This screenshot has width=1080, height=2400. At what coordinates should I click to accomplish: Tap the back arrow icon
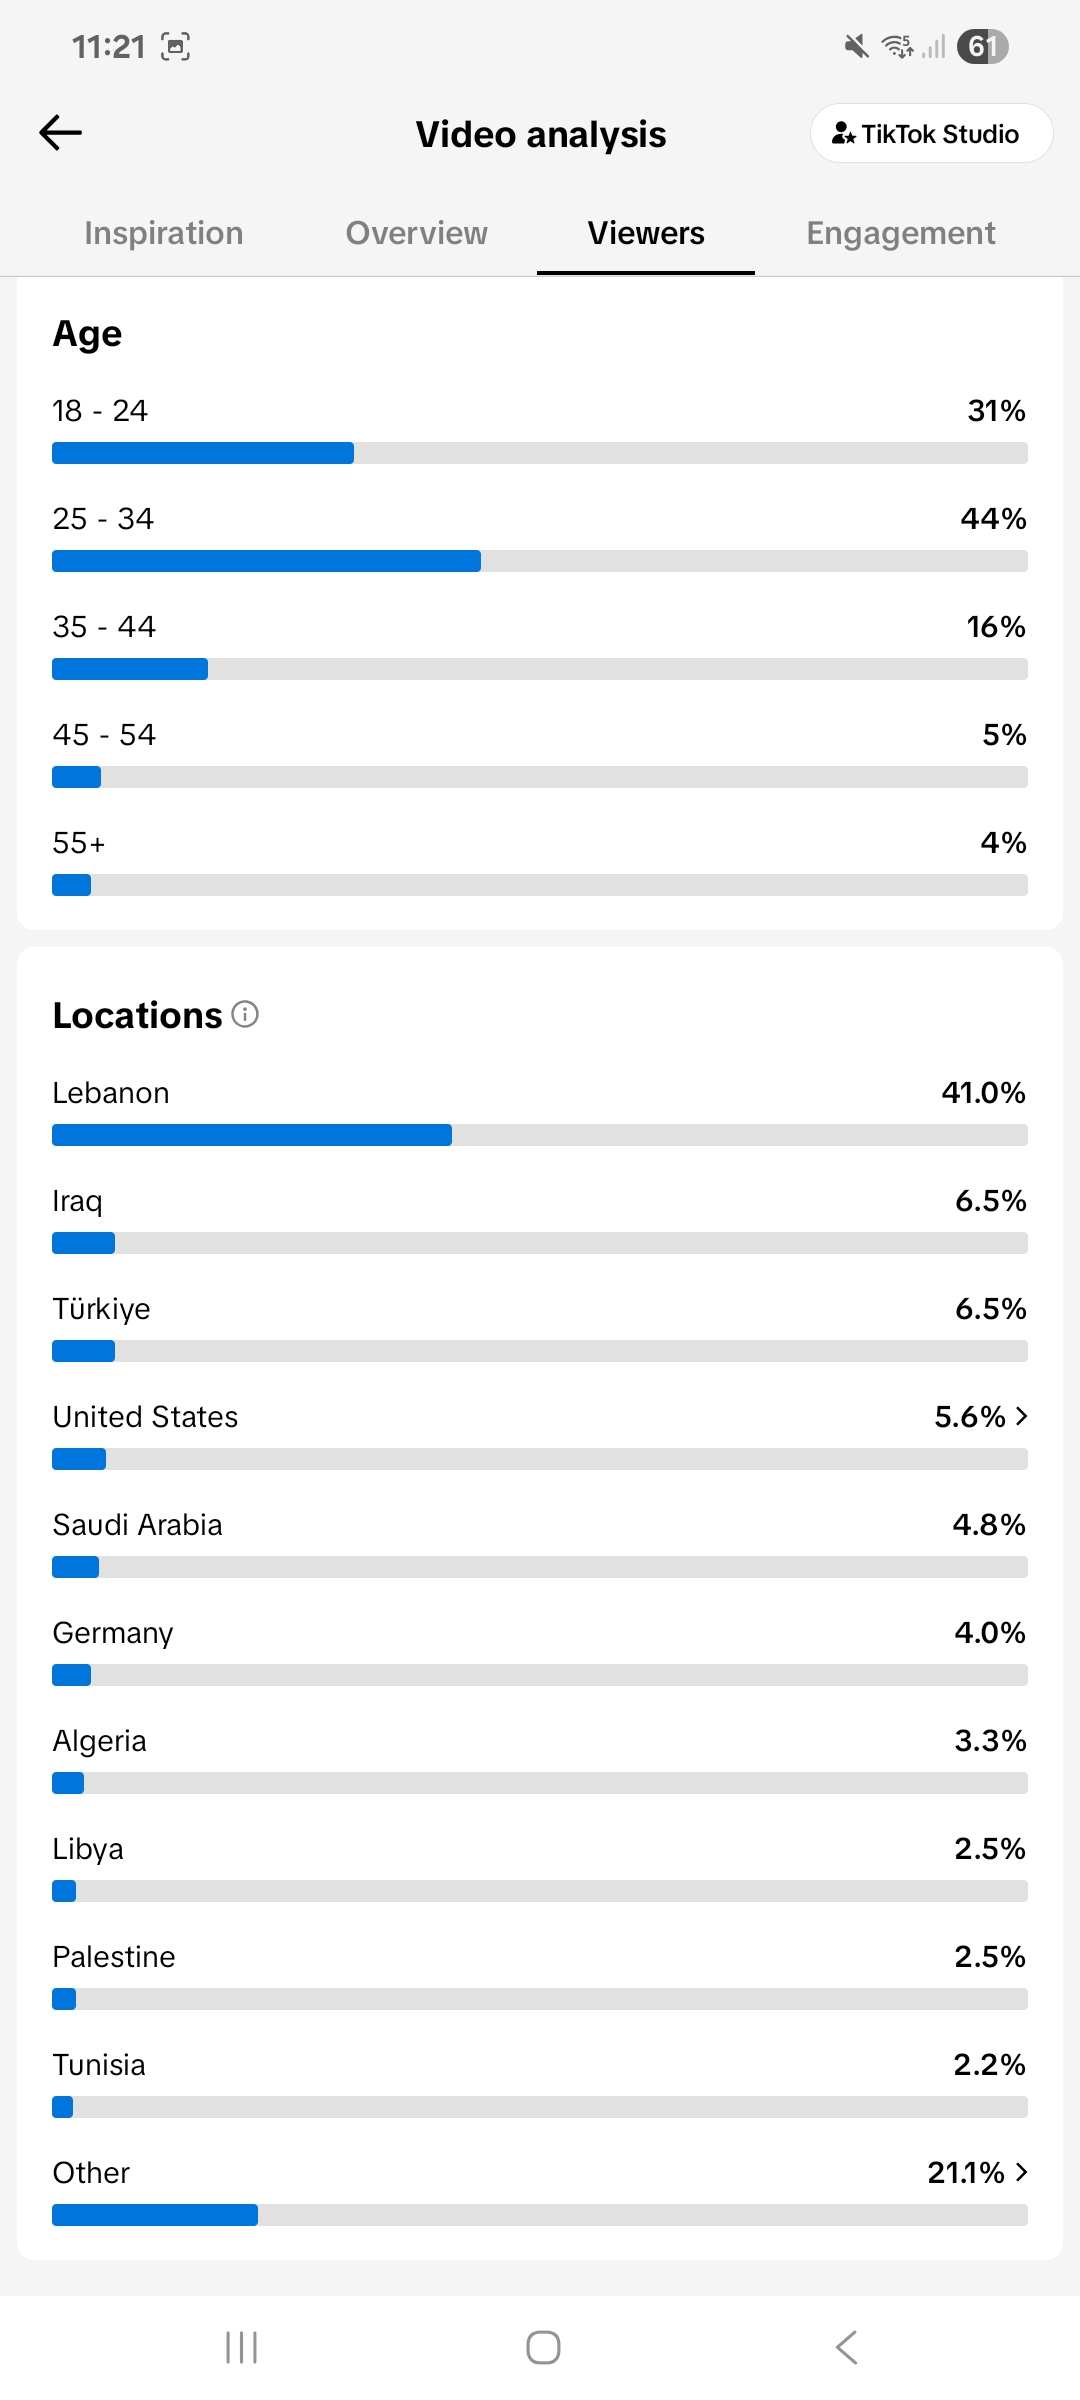point(60,132)
